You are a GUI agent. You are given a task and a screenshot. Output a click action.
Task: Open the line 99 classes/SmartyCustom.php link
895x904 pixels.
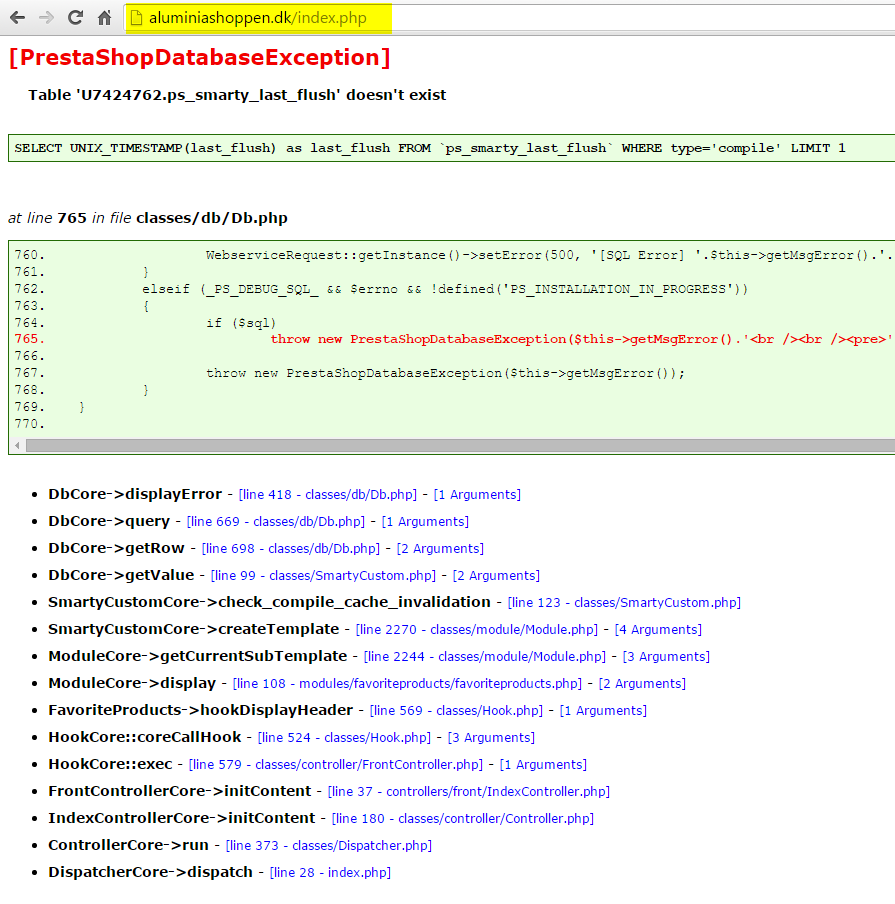[324, 576]
